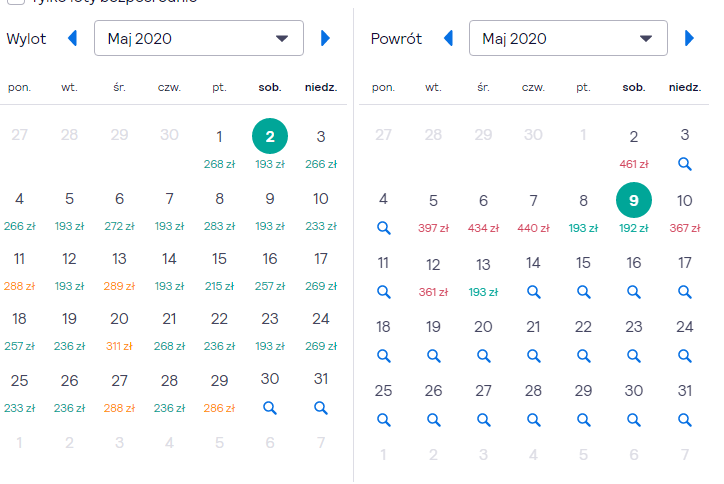The image size is (724, 484).
Task: Go to next month in Wylot calendar
Action: (x=325, y=38)
